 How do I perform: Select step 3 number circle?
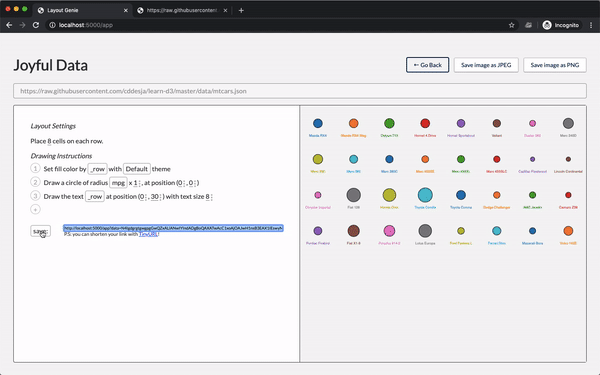click(35, 196)
